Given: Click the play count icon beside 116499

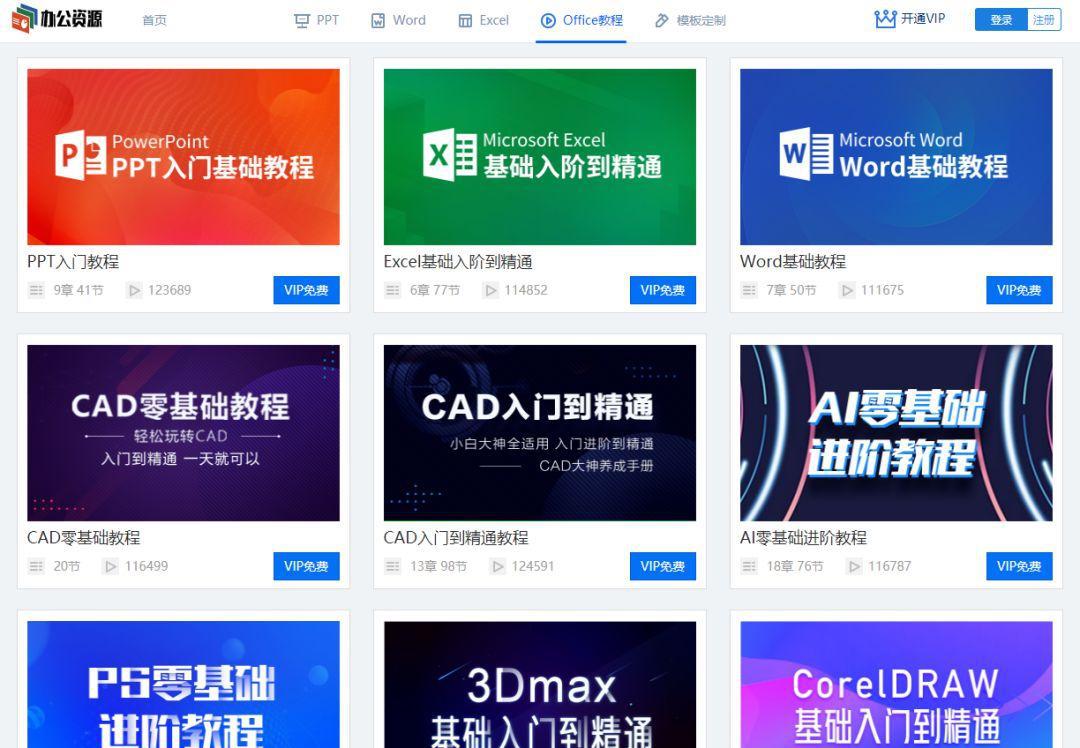Looking at the screenshot, I should click(x=110, y=567).
